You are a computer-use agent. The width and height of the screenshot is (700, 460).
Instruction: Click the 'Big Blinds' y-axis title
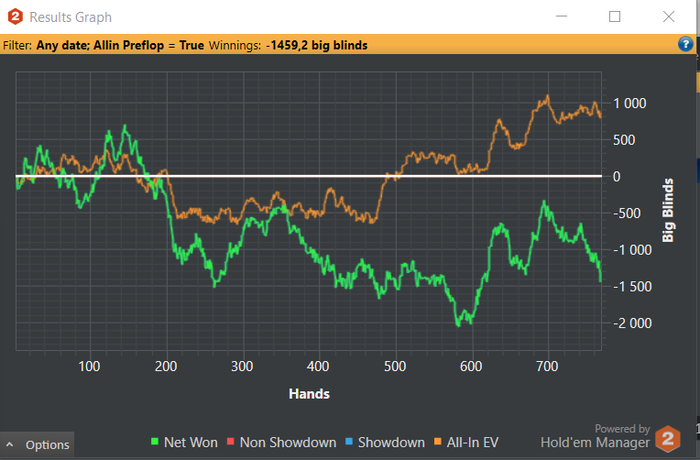[x=667, y=210]
